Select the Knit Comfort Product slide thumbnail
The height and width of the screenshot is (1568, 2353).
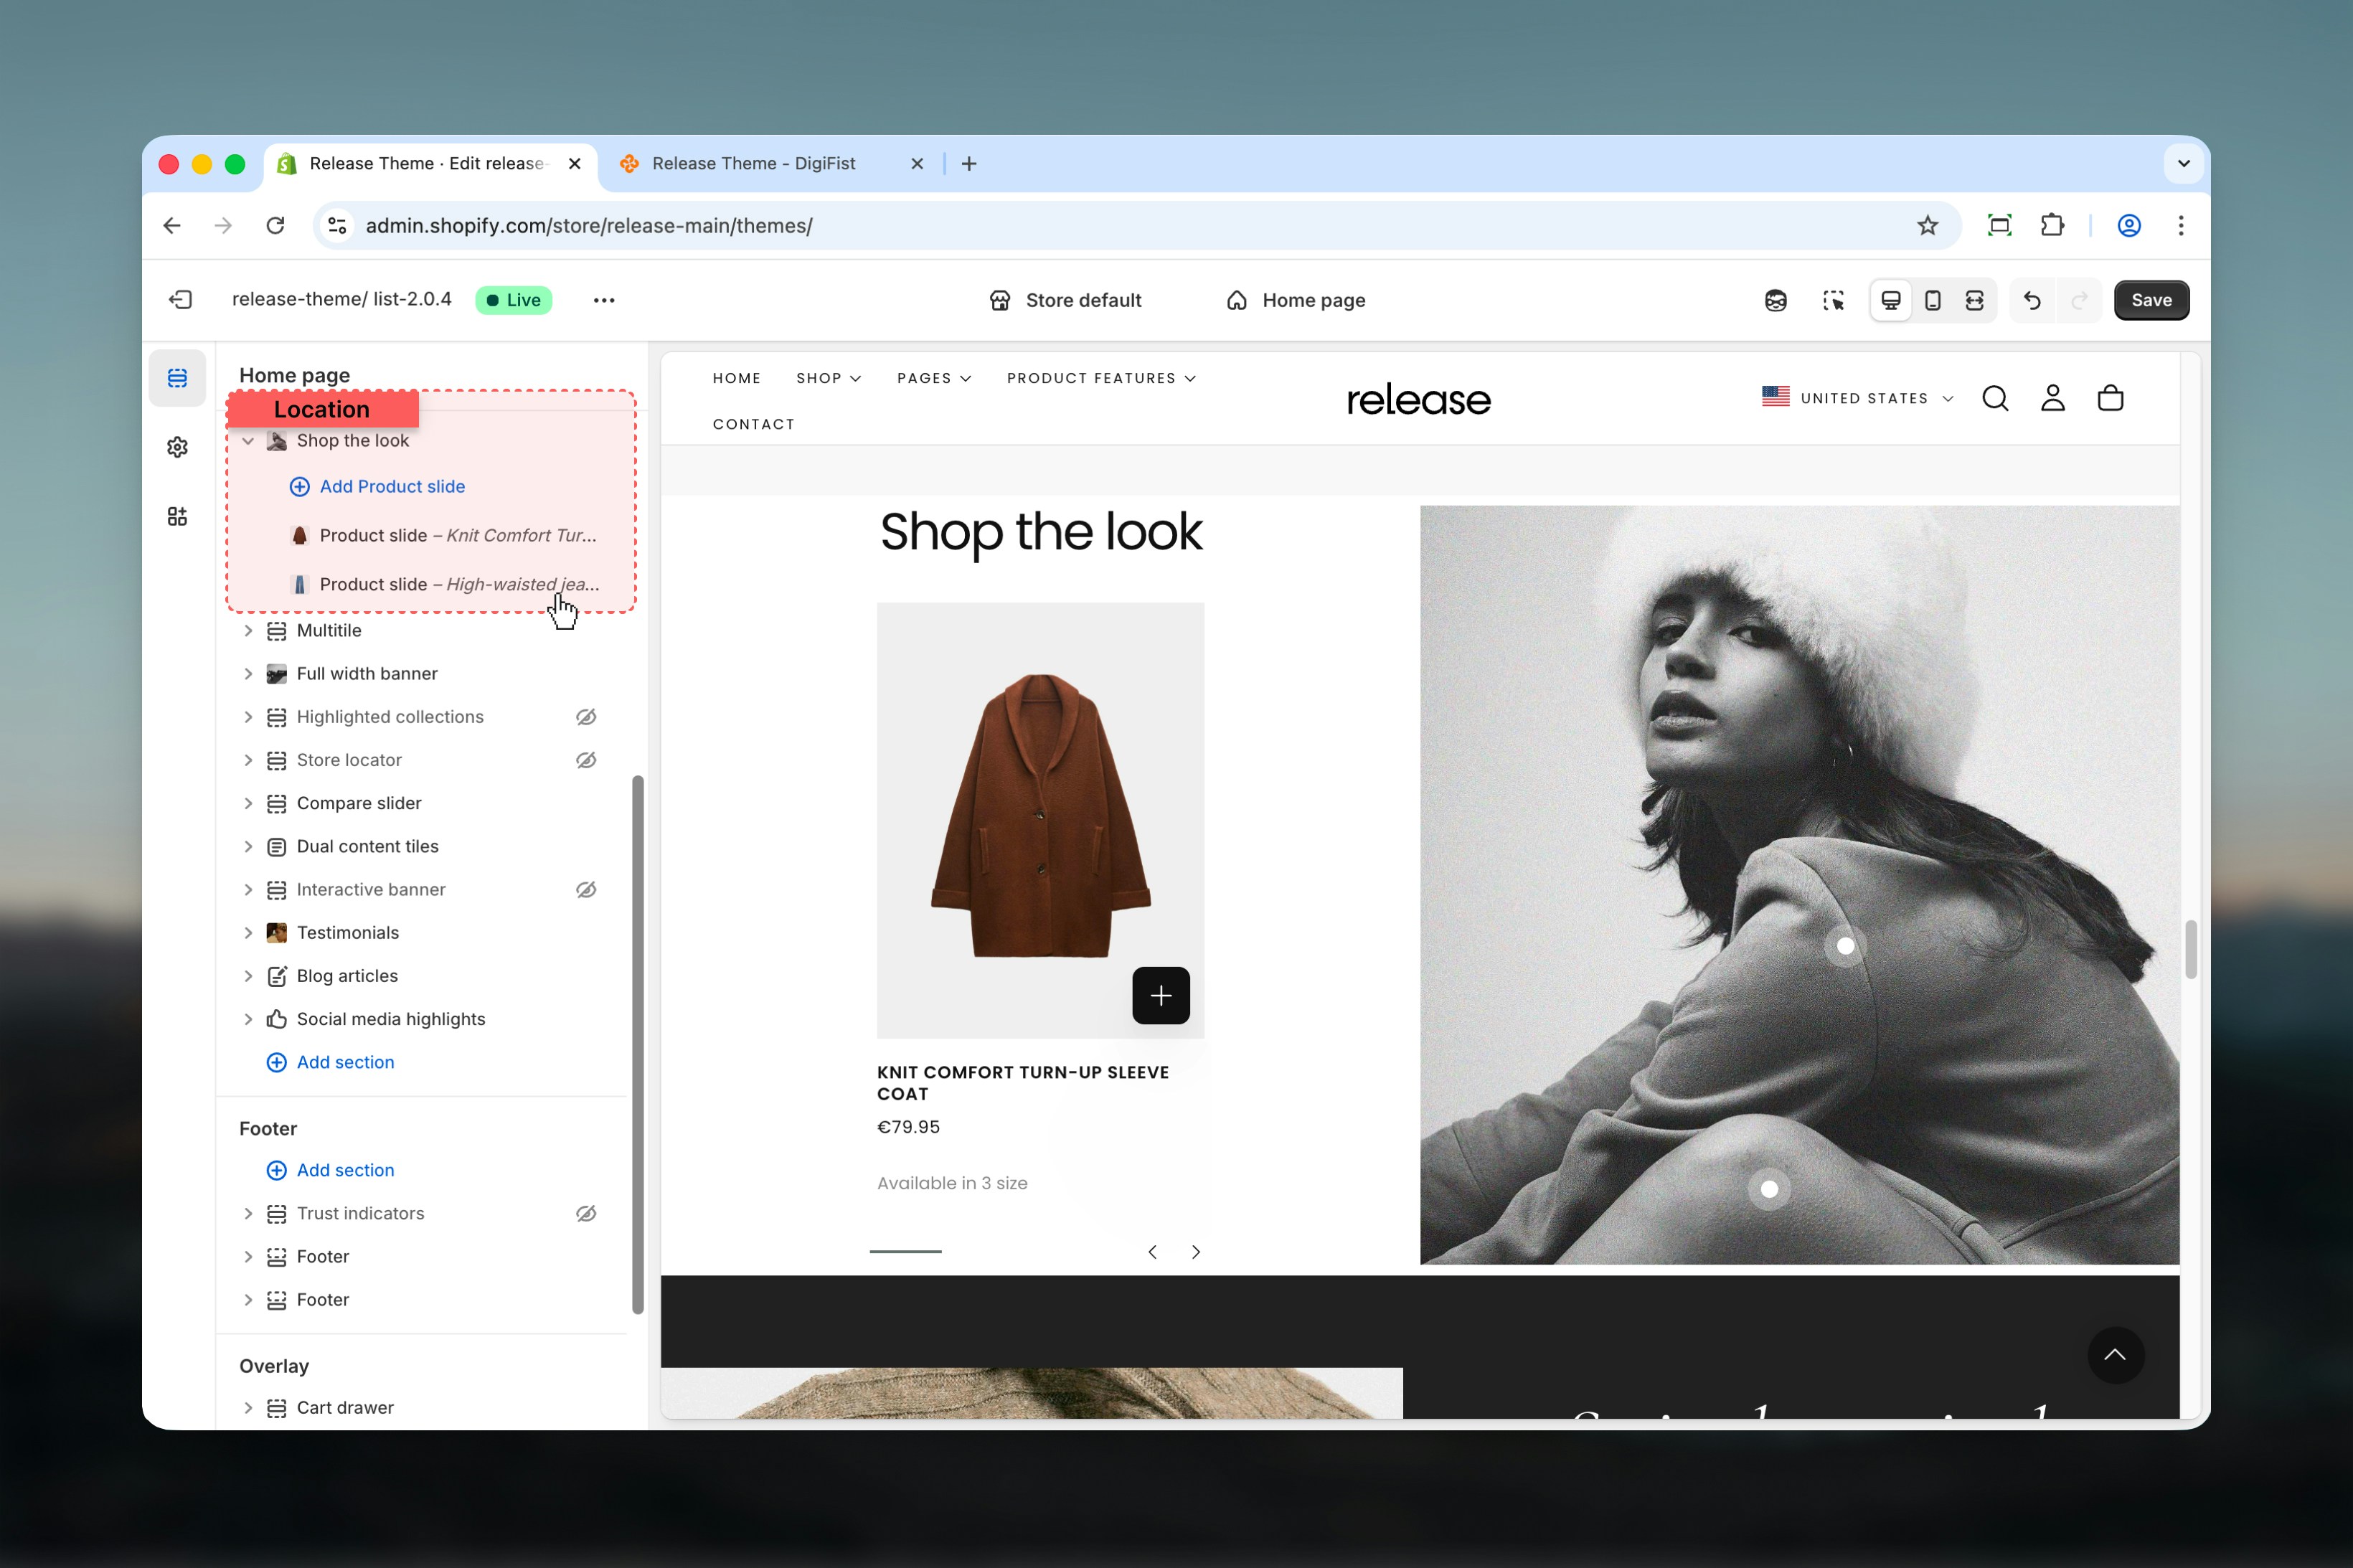[299, 535]
